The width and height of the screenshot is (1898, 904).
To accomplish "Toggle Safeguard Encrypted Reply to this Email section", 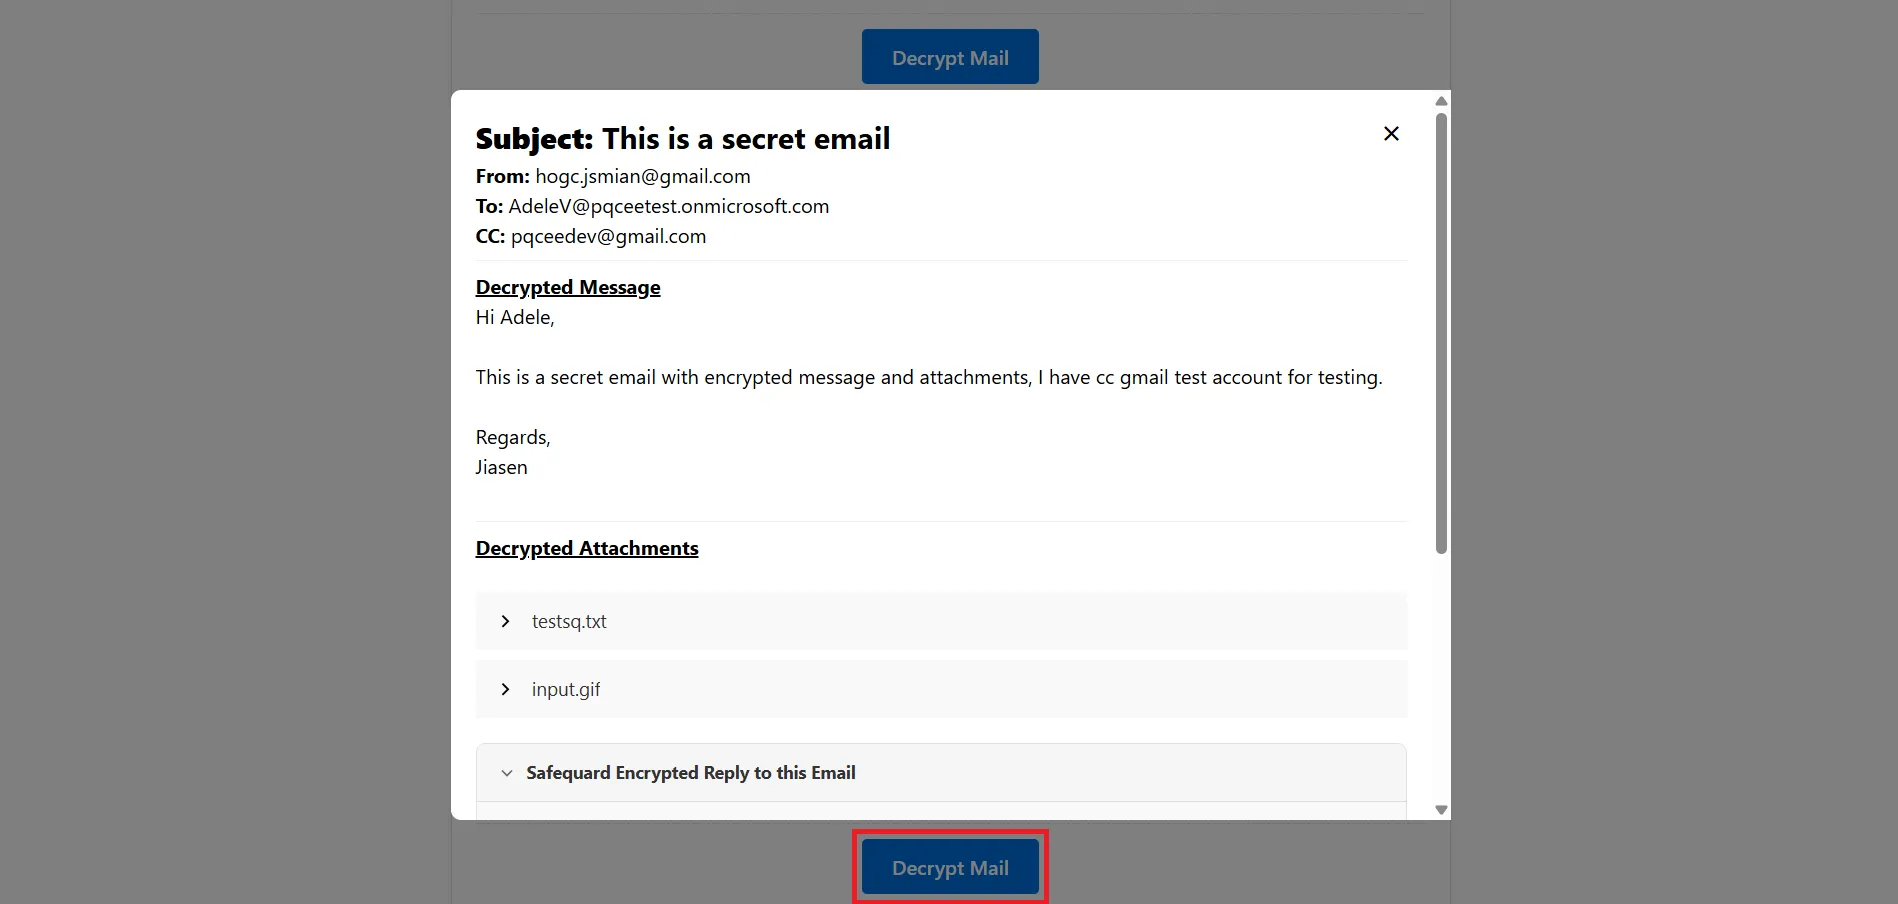I will coord(690,773).
